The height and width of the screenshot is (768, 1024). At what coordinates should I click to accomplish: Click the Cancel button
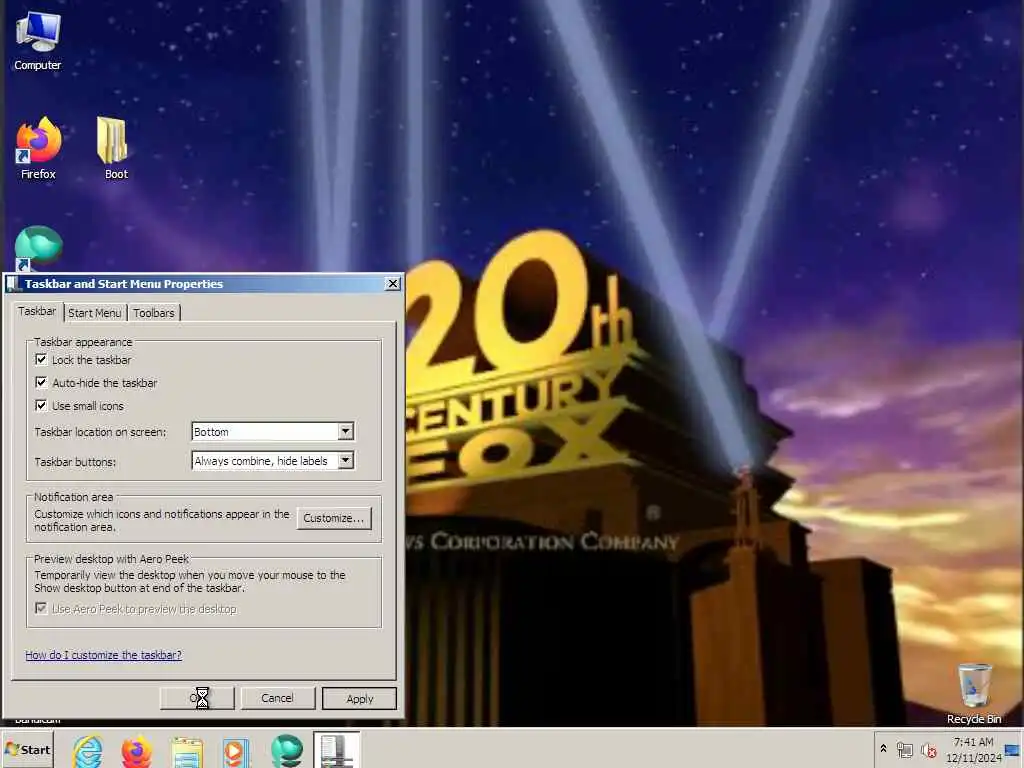click(278, 698)
